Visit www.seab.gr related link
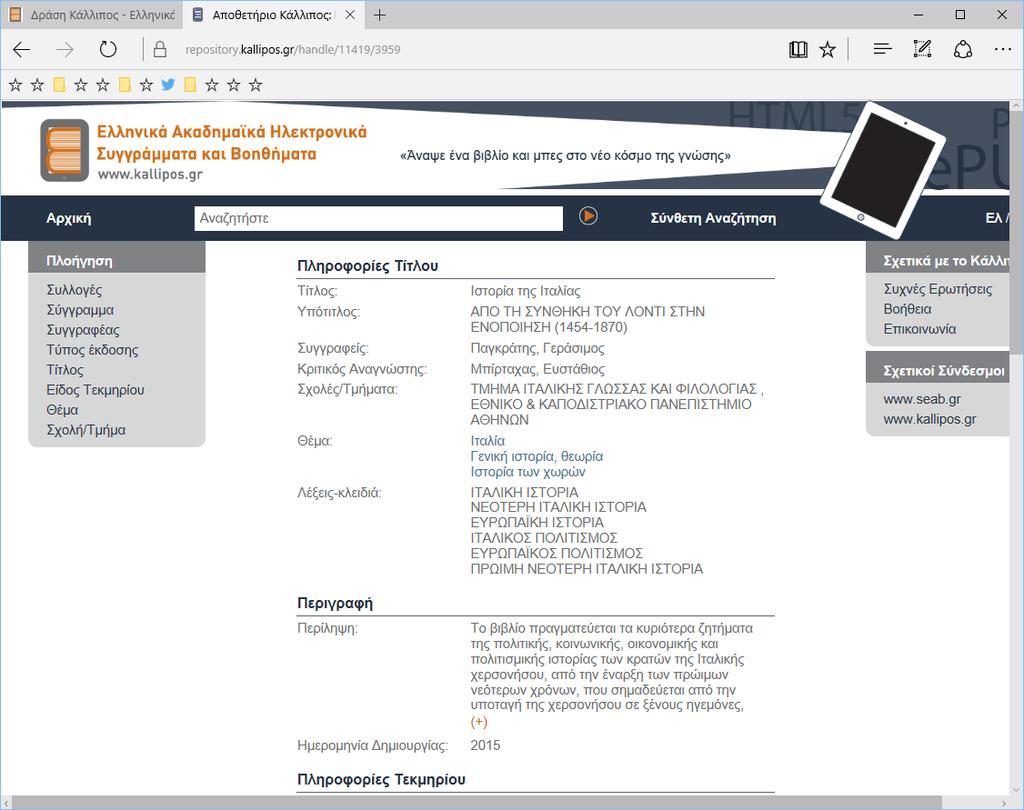 click(921, 399)
